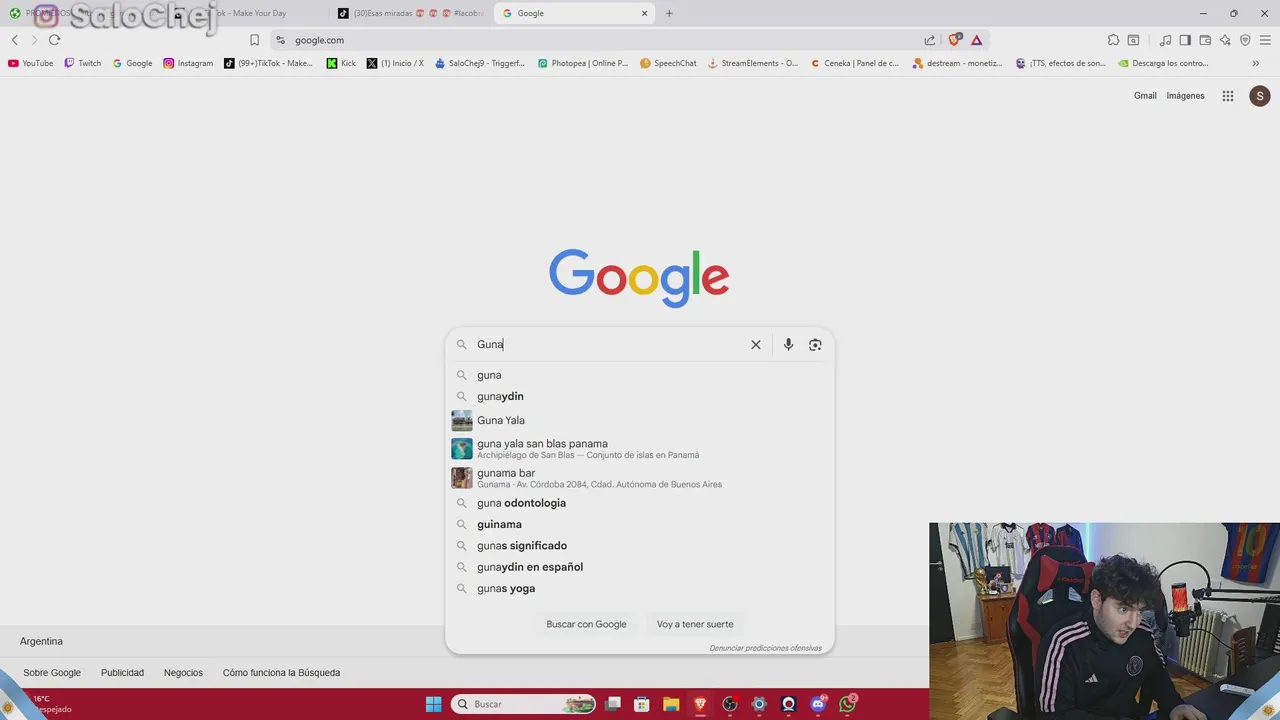Open Google Lens image search icon
The image size is (1280, 720).
815,344
